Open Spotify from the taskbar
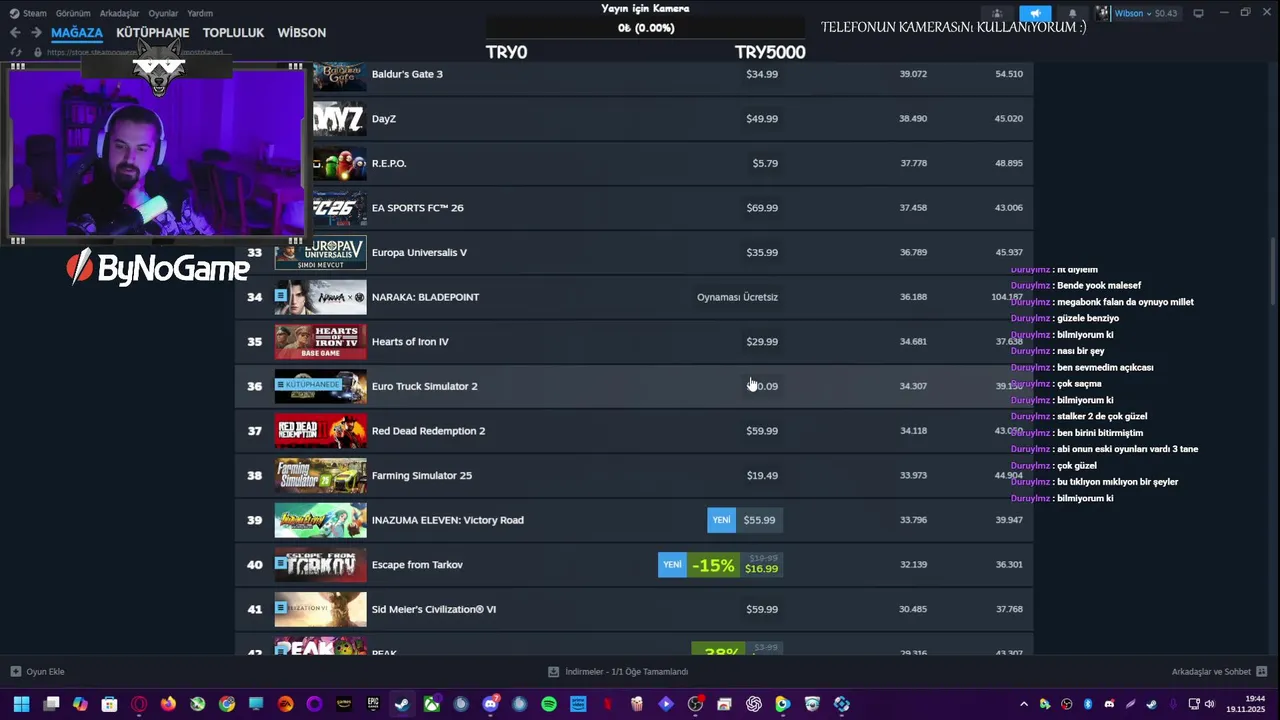The width and height of the screenshot is (1280, 720). pos(548,704)
